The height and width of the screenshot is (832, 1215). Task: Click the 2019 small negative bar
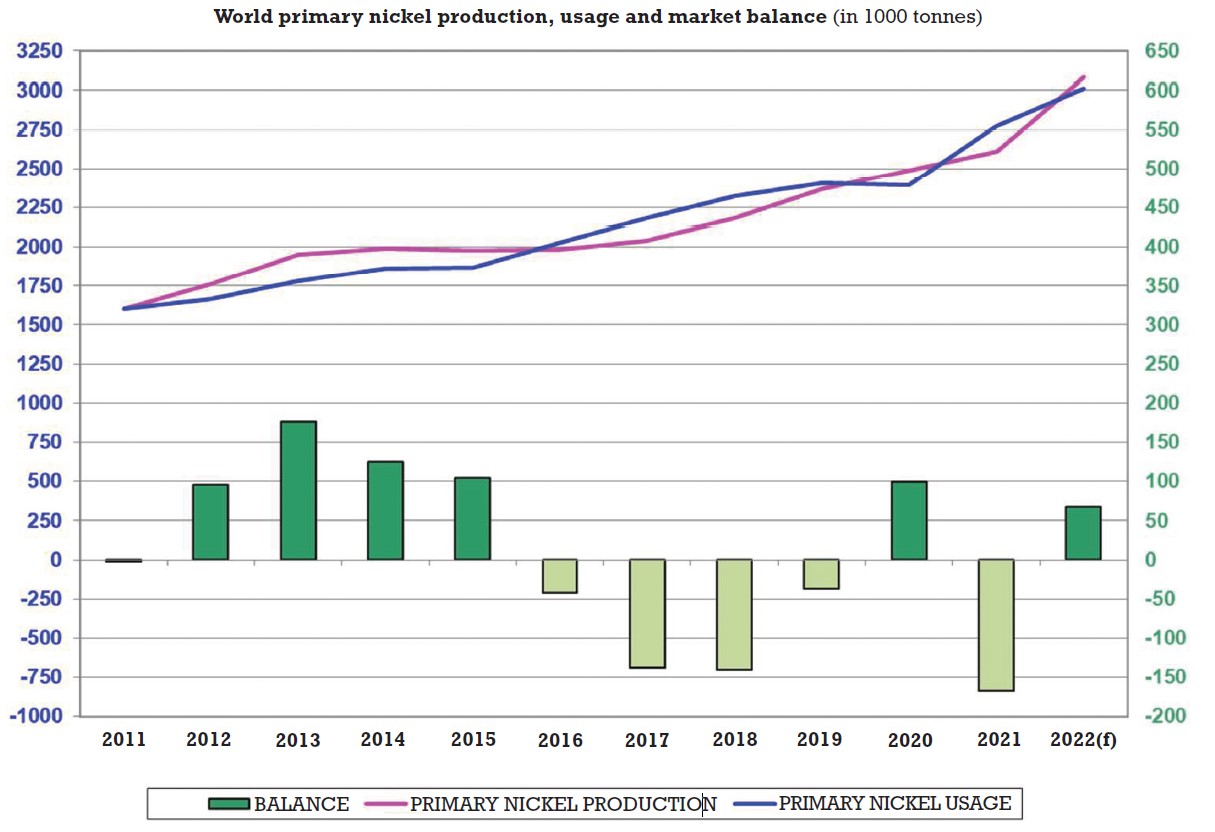click(x=821, y=575)
